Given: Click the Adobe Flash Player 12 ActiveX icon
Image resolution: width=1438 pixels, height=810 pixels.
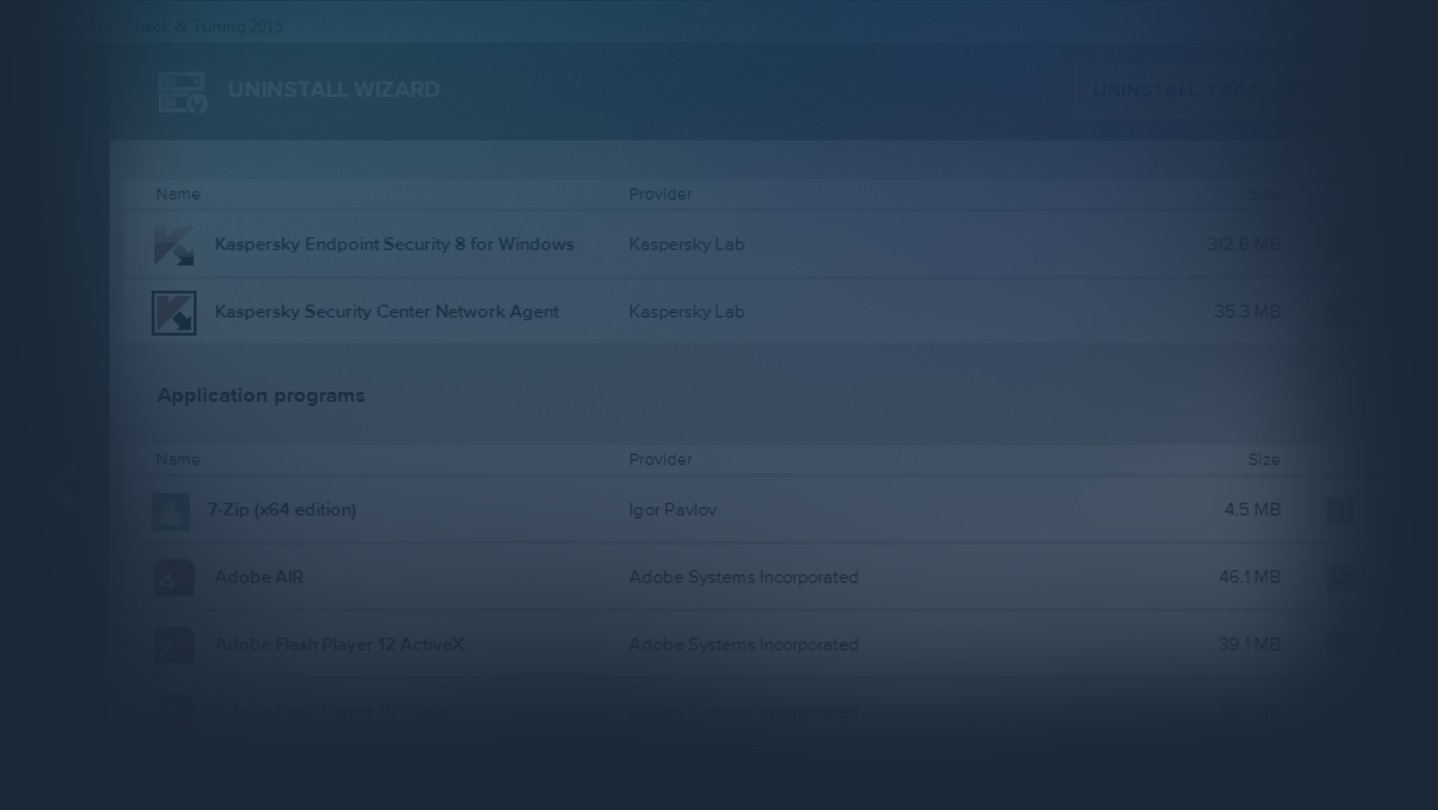Looking at the screenshot, I should click(x=174, y=645).
